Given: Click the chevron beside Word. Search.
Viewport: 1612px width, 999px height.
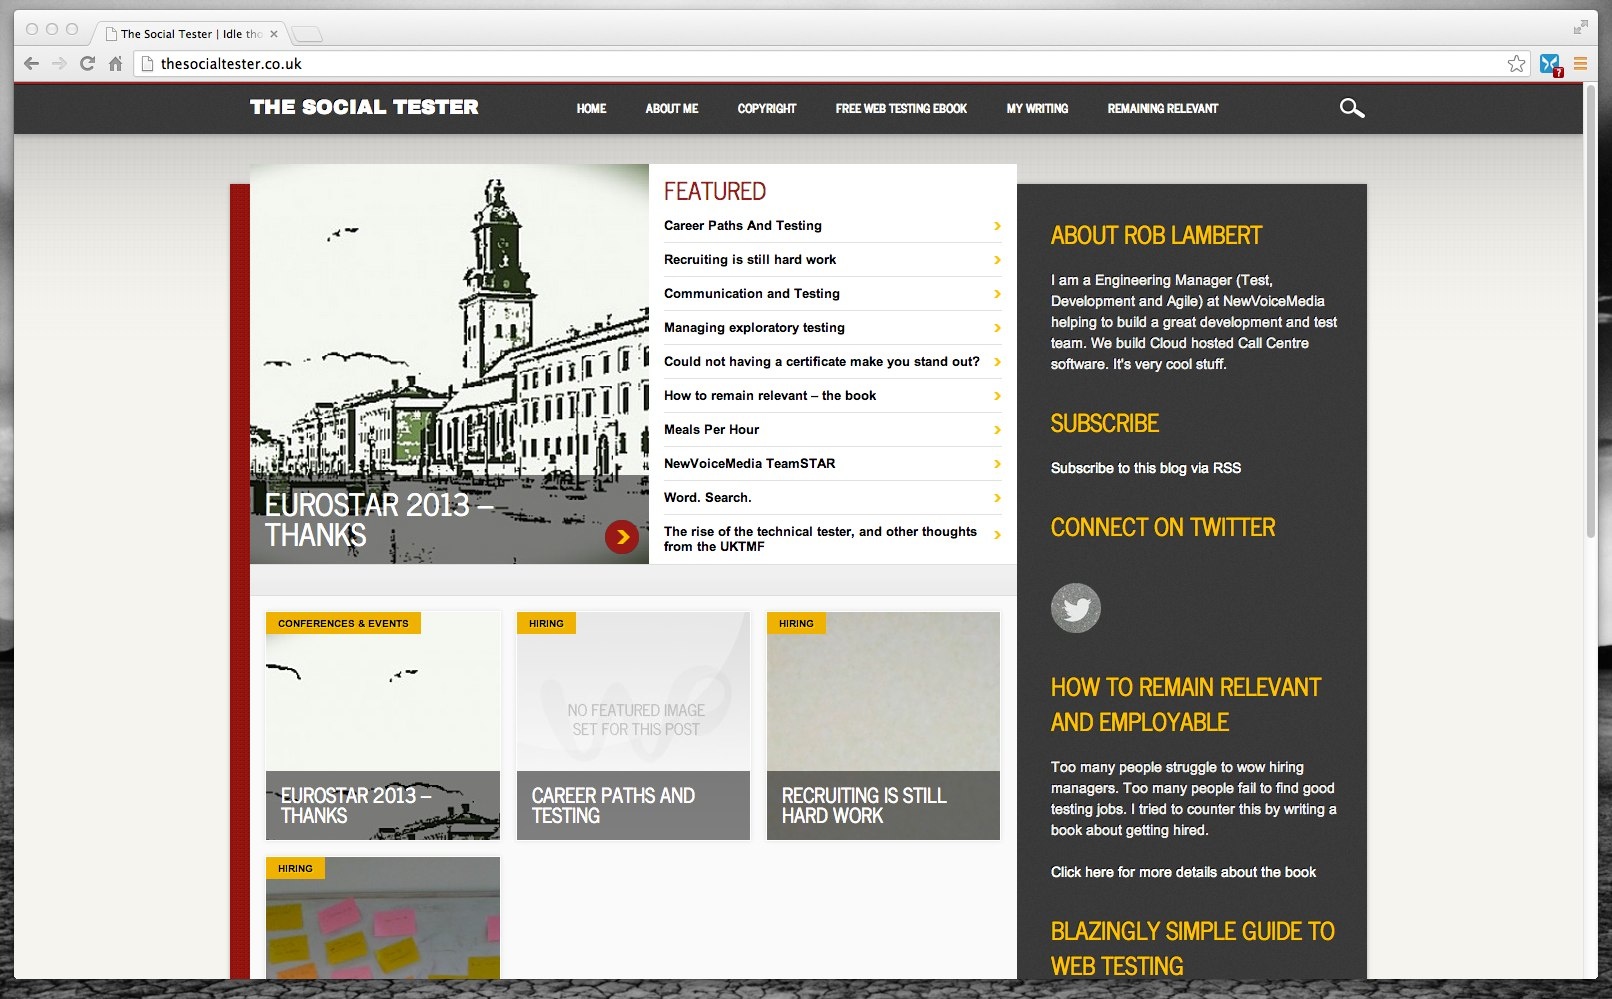Looking at the screenshot, I should (x=997, y=498).
